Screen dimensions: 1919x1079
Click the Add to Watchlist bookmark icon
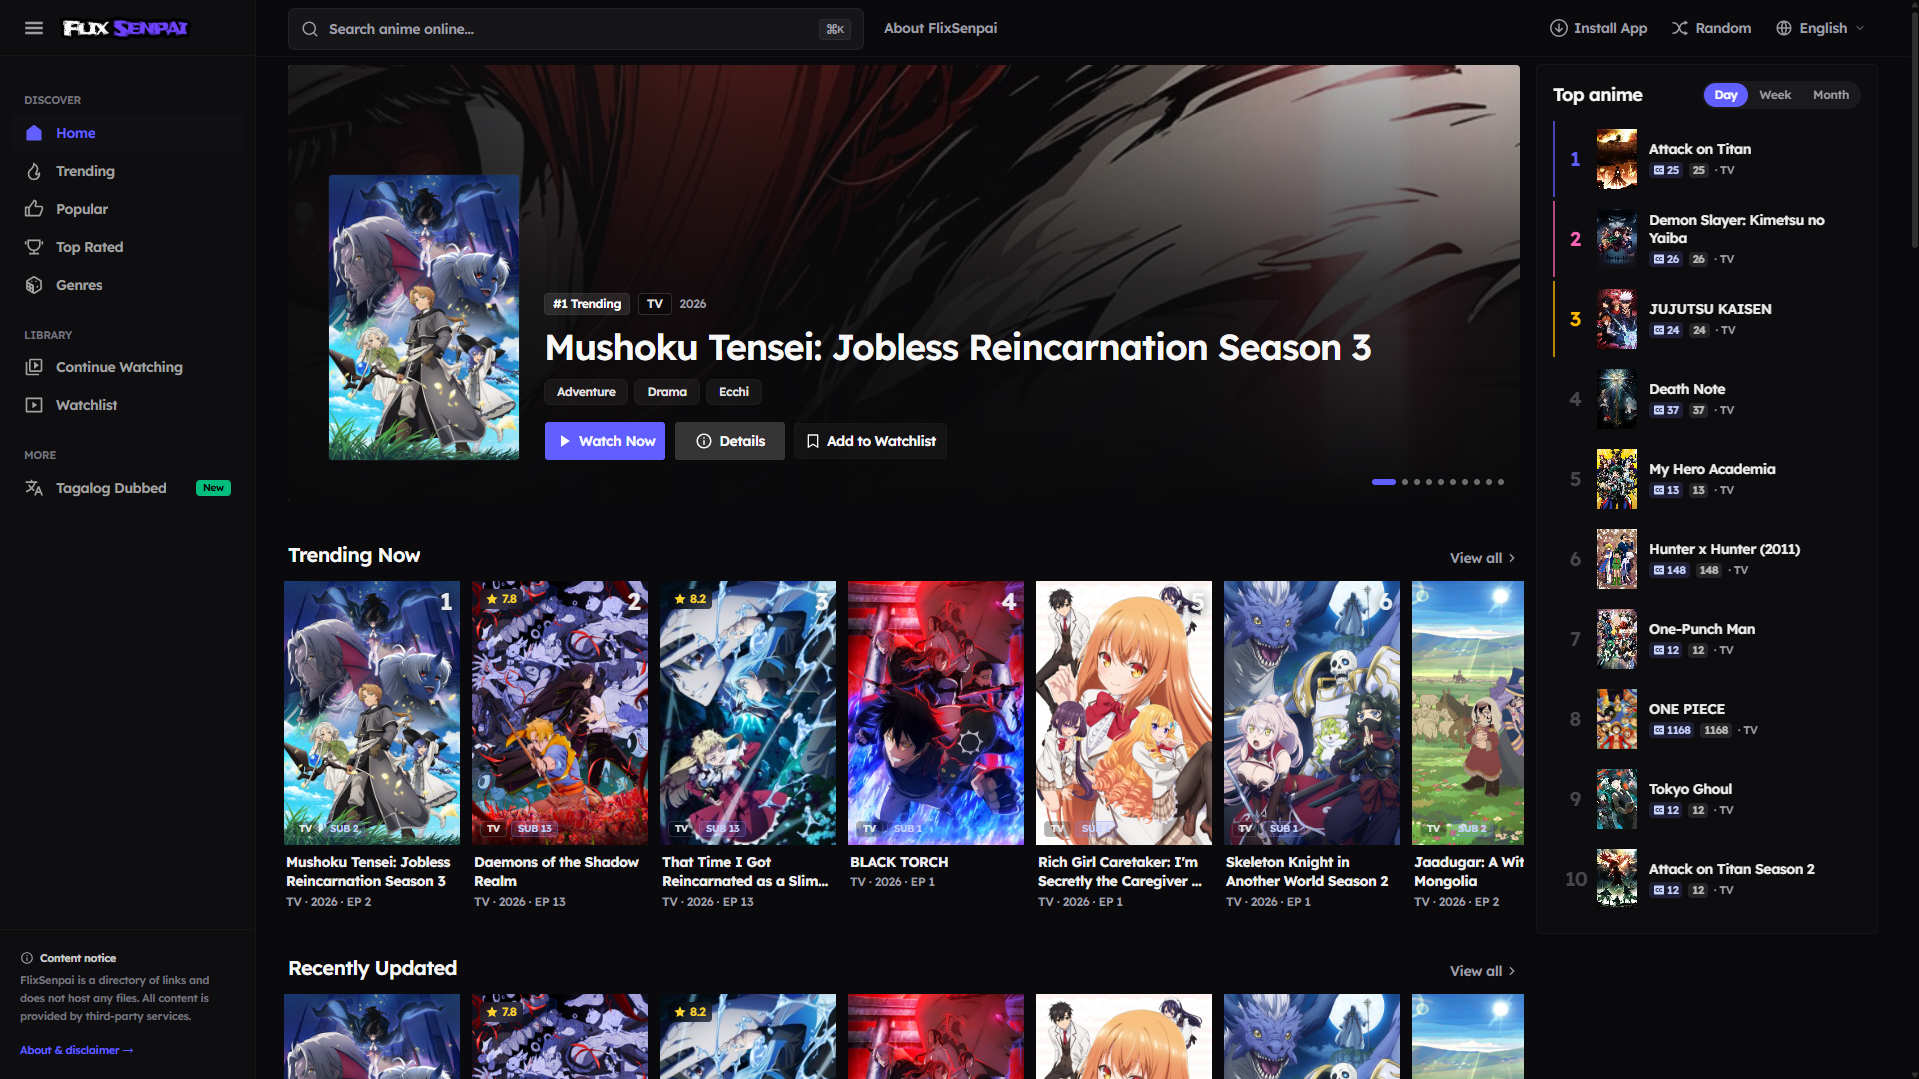[x=813, y=441]
